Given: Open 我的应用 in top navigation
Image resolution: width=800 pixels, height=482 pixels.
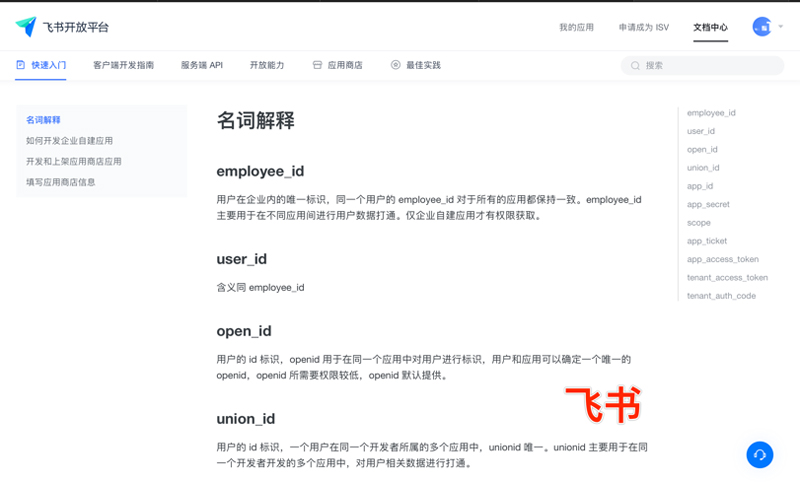Looking at the screenshot, I should (x=576, y=27).
